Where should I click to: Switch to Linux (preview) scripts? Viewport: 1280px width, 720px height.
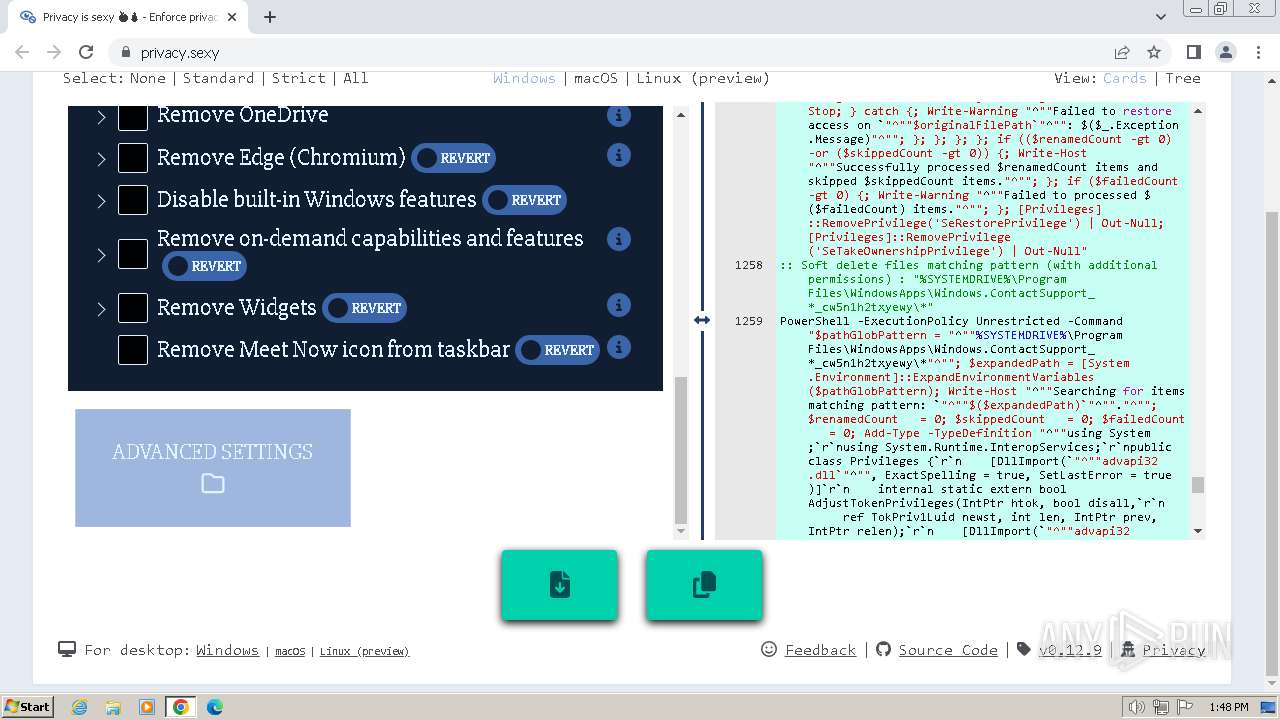point(703,78)
